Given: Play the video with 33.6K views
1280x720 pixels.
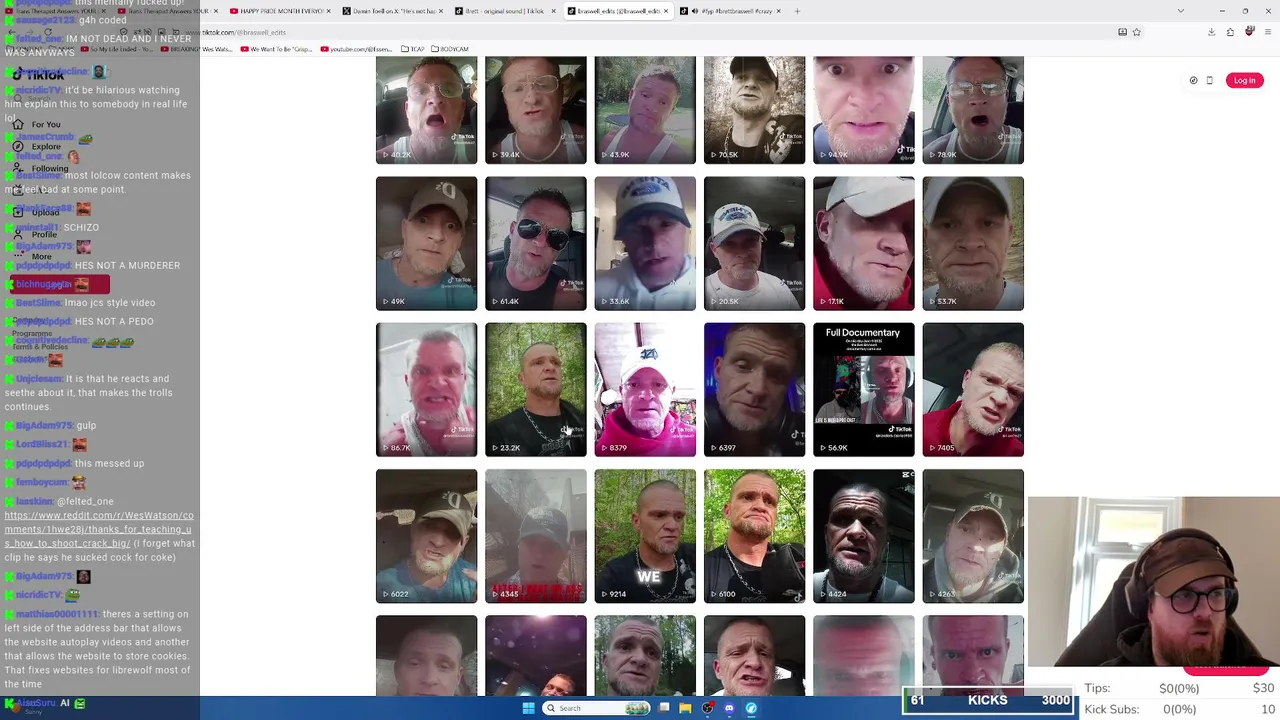Looking at the screenshot, I should [645, 243].
